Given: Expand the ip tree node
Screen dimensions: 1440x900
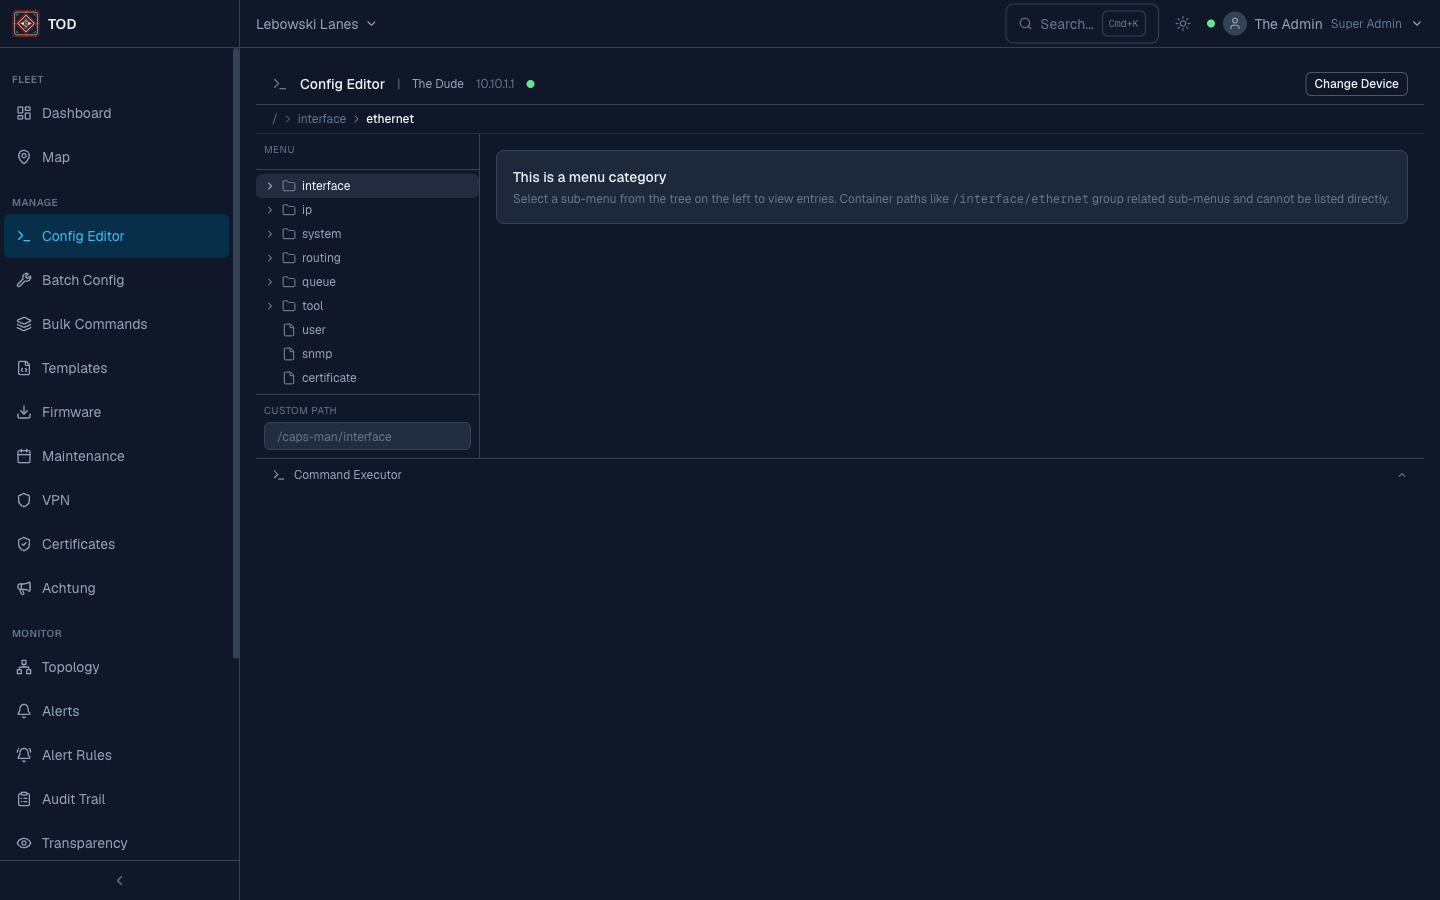Looking at the screenshot, I should (x=270, y=210).
